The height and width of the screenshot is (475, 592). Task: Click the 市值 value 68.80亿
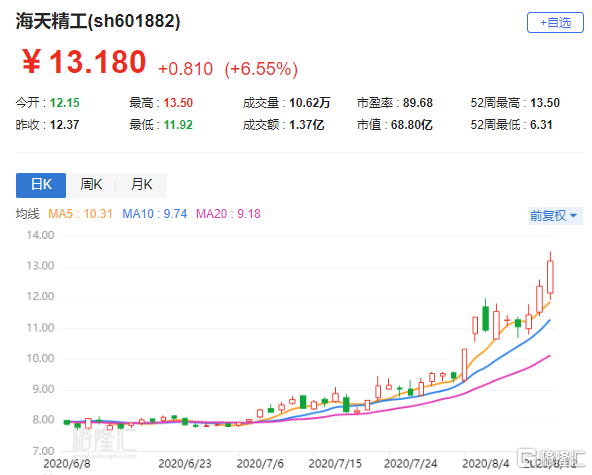click(412, 125)
